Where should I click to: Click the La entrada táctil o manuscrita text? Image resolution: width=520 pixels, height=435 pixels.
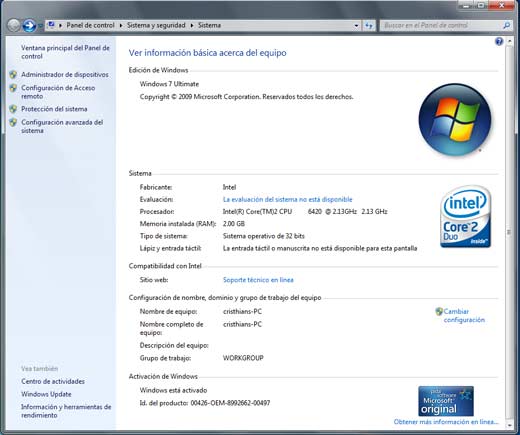(x=320, y=248)
